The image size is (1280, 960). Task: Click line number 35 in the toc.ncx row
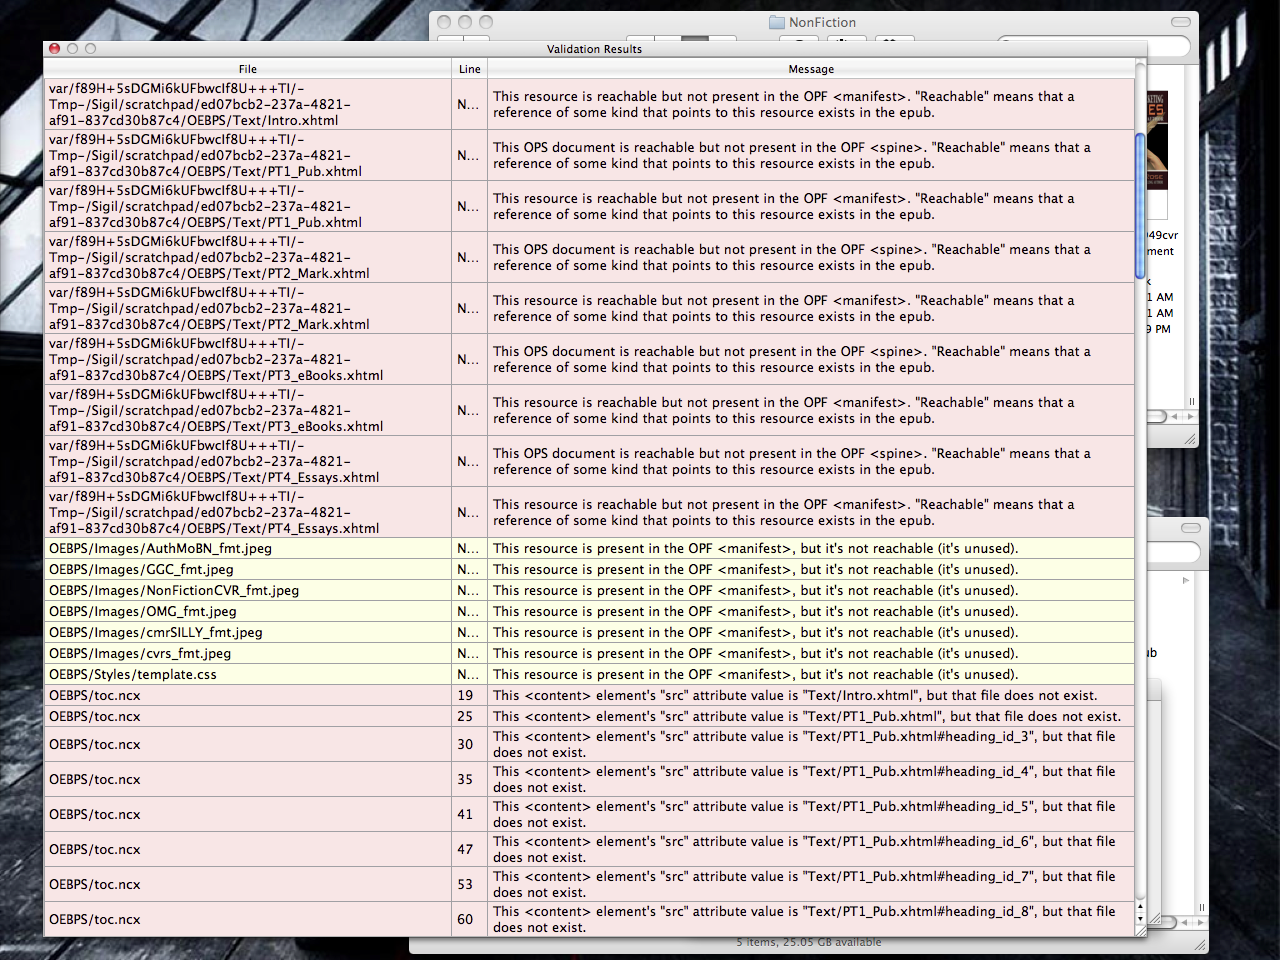[465, 779]
